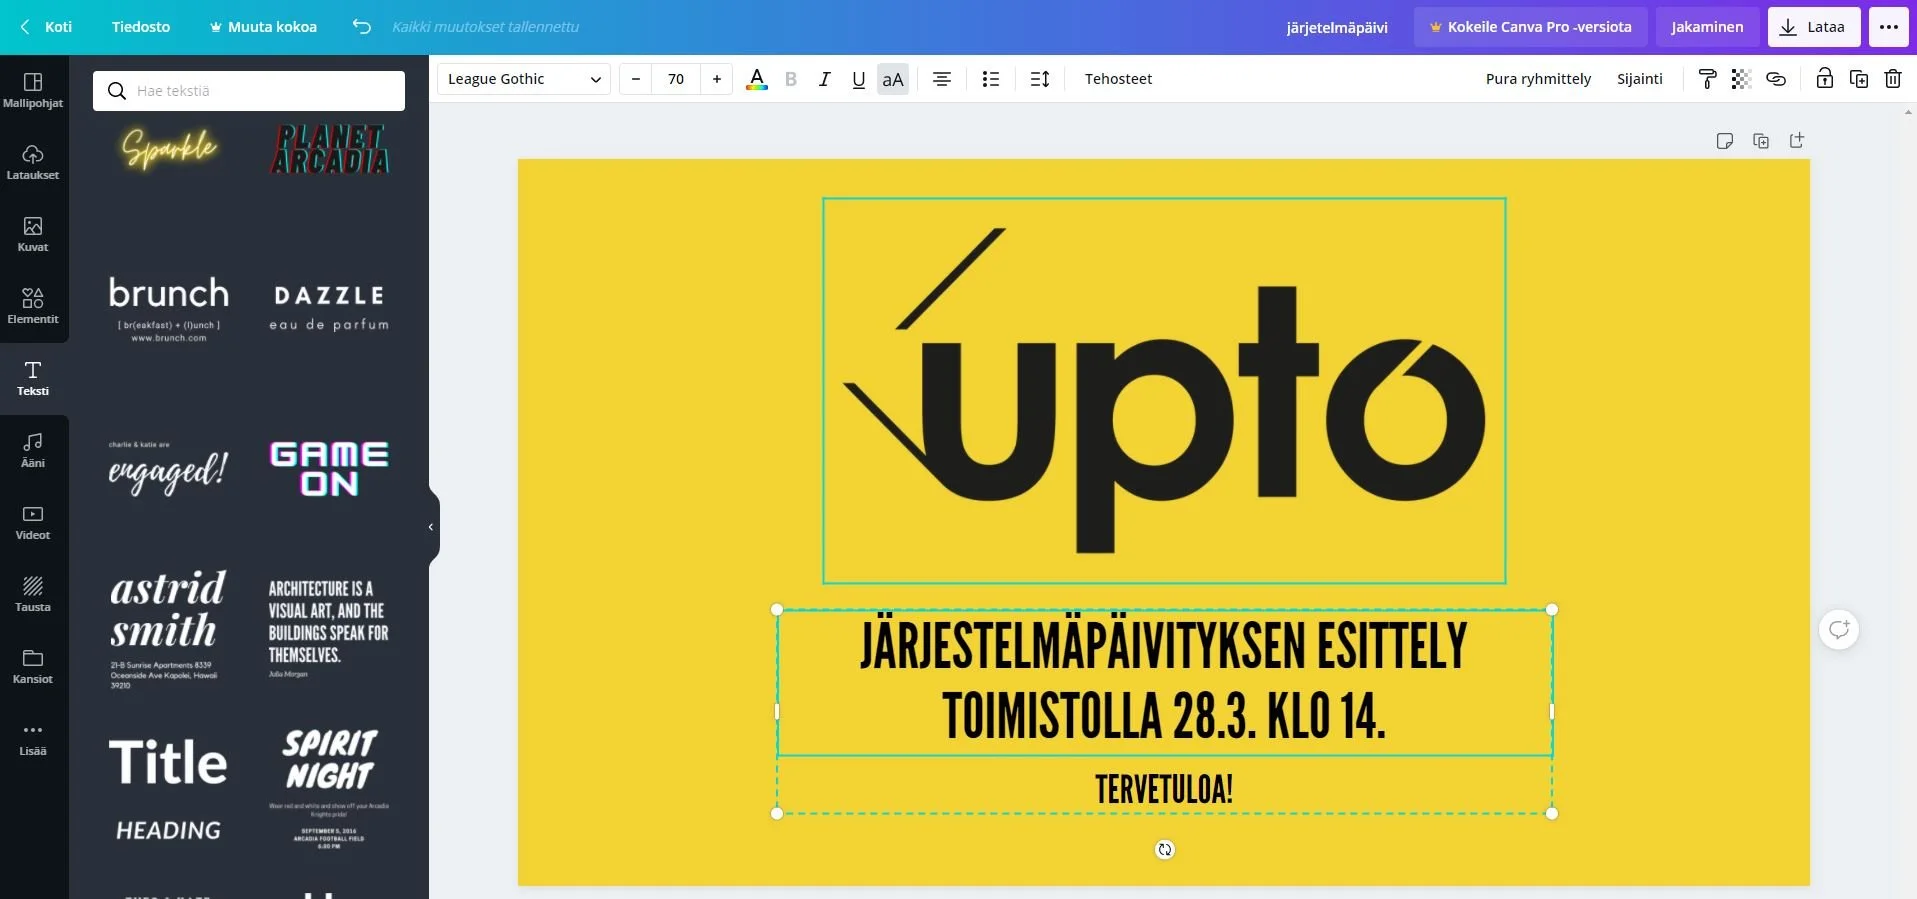
Task: Toggle underline formatting
Action: pos(858,79)
